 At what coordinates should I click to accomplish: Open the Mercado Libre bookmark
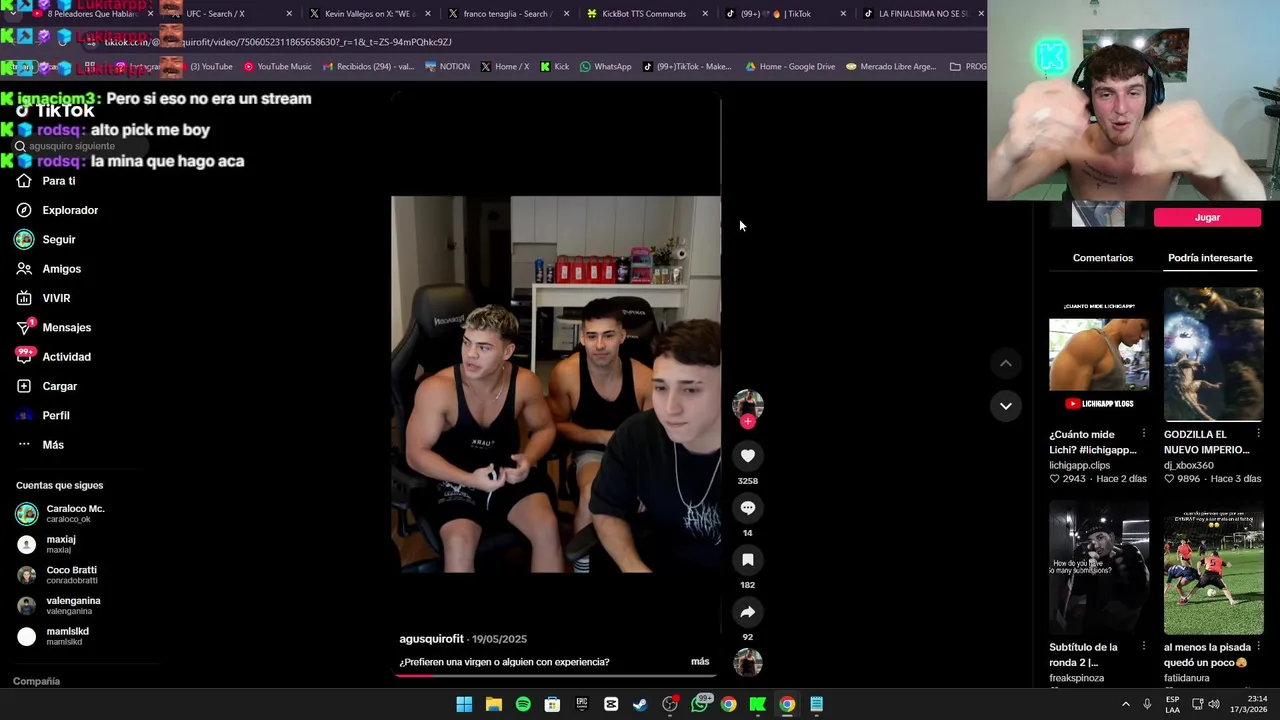891,67
